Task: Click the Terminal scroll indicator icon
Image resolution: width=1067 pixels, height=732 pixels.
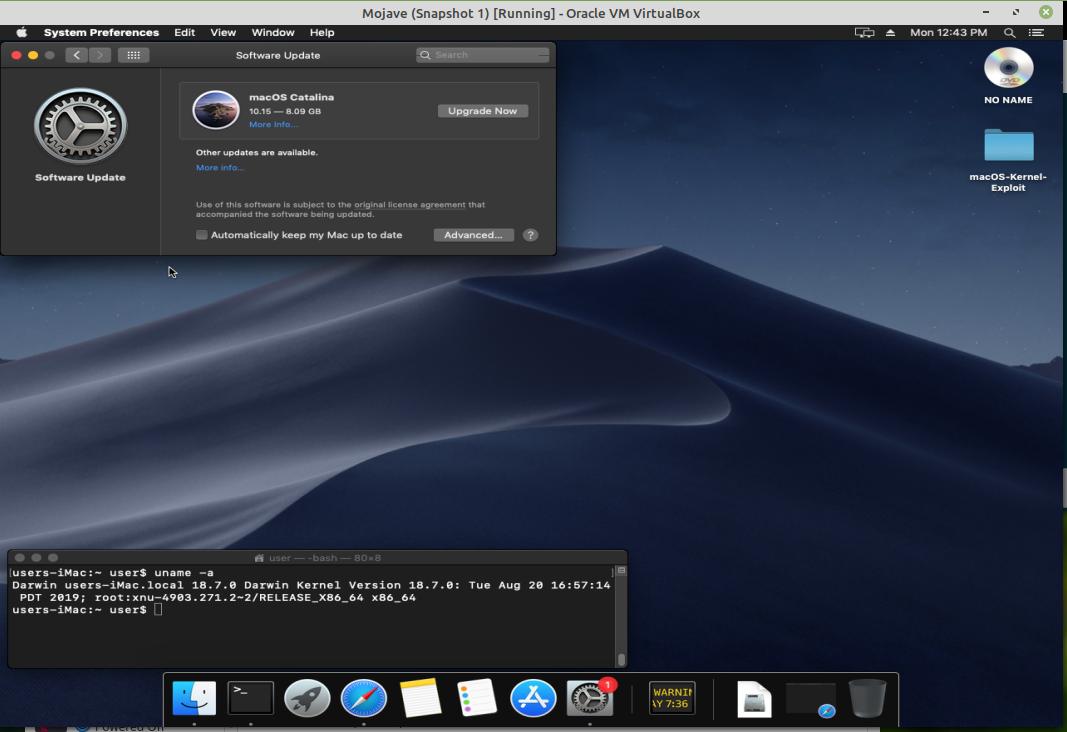Action: 621,571
